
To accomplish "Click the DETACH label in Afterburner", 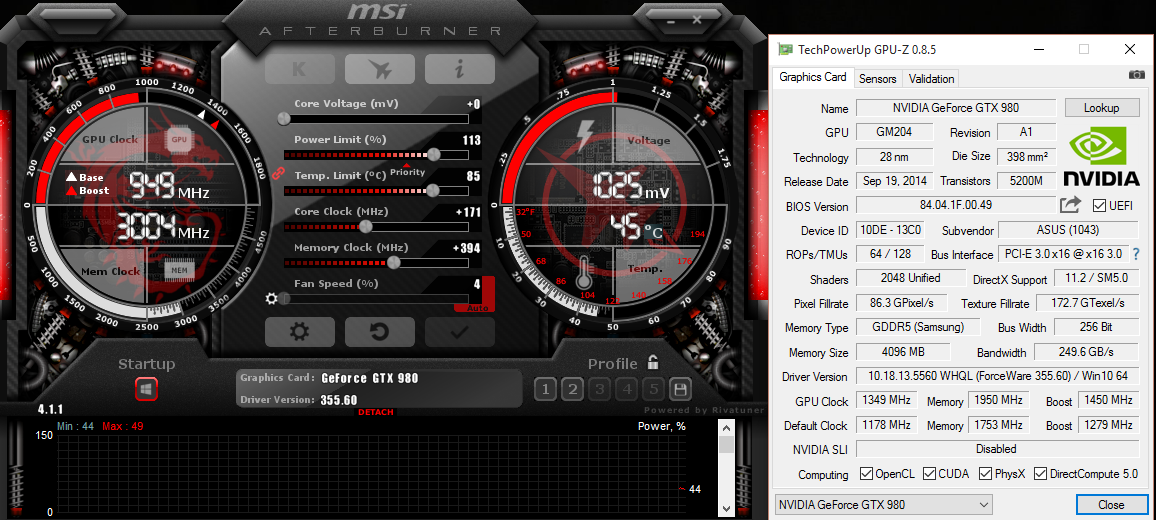I will (376, 412).
